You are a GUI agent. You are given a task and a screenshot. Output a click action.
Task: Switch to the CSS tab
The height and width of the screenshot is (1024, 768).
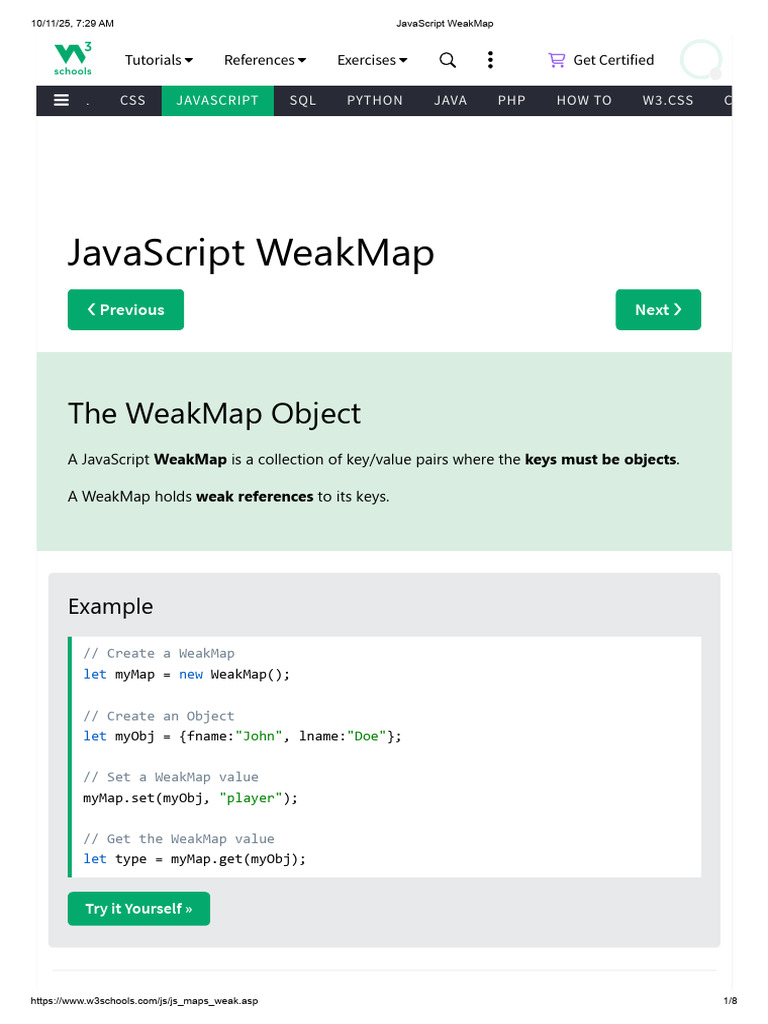point(133,101)
